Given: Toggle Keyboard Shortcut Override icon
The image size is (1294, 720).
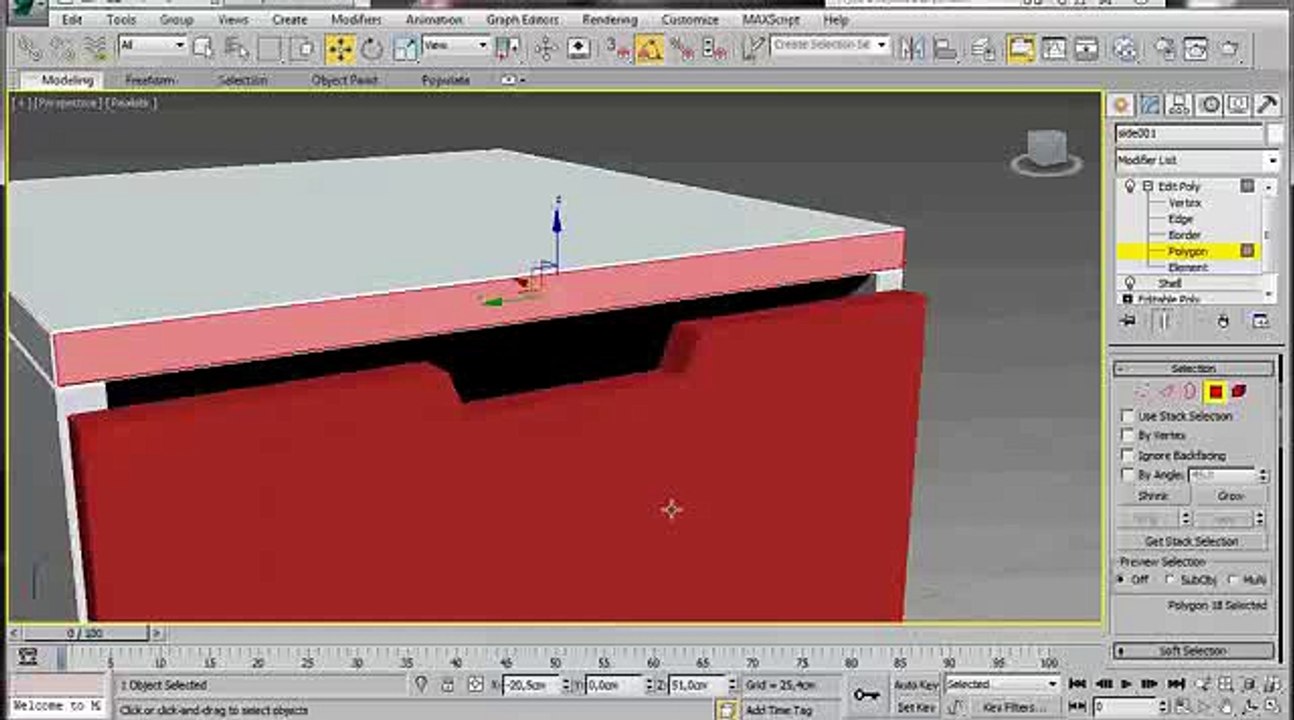Looking at the screenshot, I should [x=579, y=47].
